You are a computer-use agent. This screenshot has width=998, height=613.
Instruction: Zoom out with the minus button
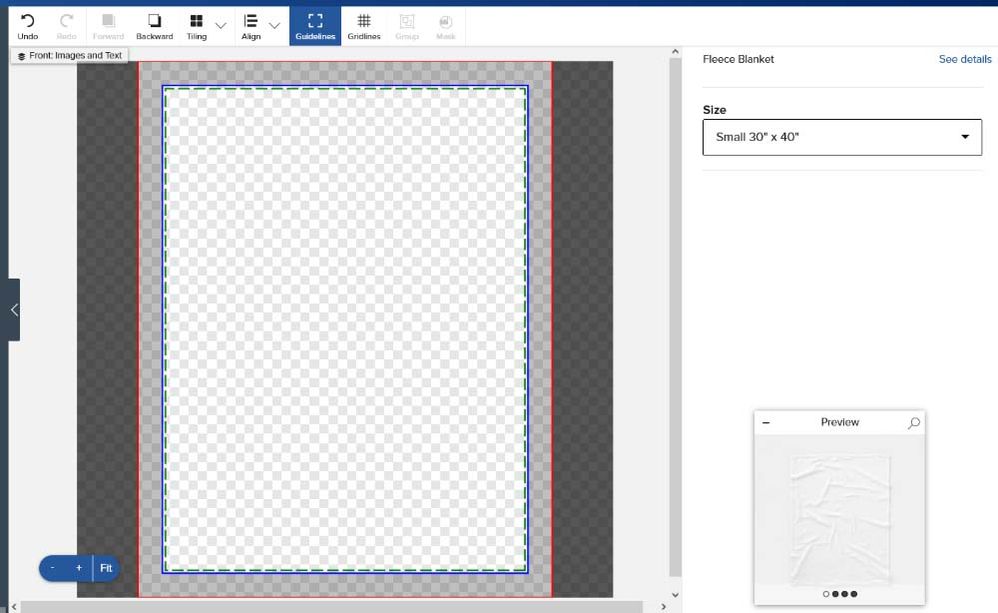click(53, 568)
